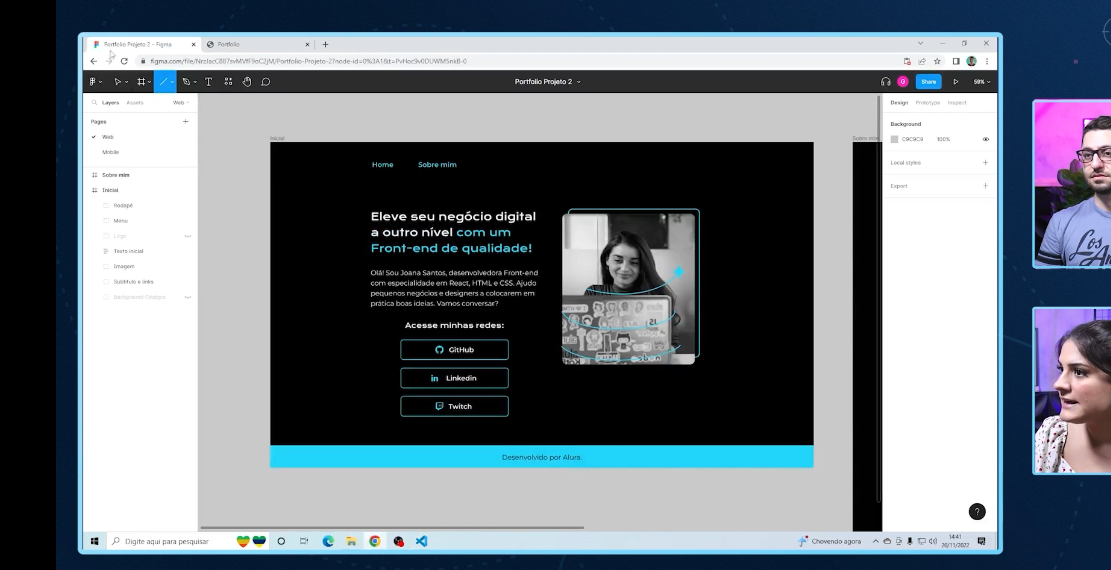The width and height of the screenshot is (1111, 570).
Task: Click the Present play button
Action: [x=955, y=82]
